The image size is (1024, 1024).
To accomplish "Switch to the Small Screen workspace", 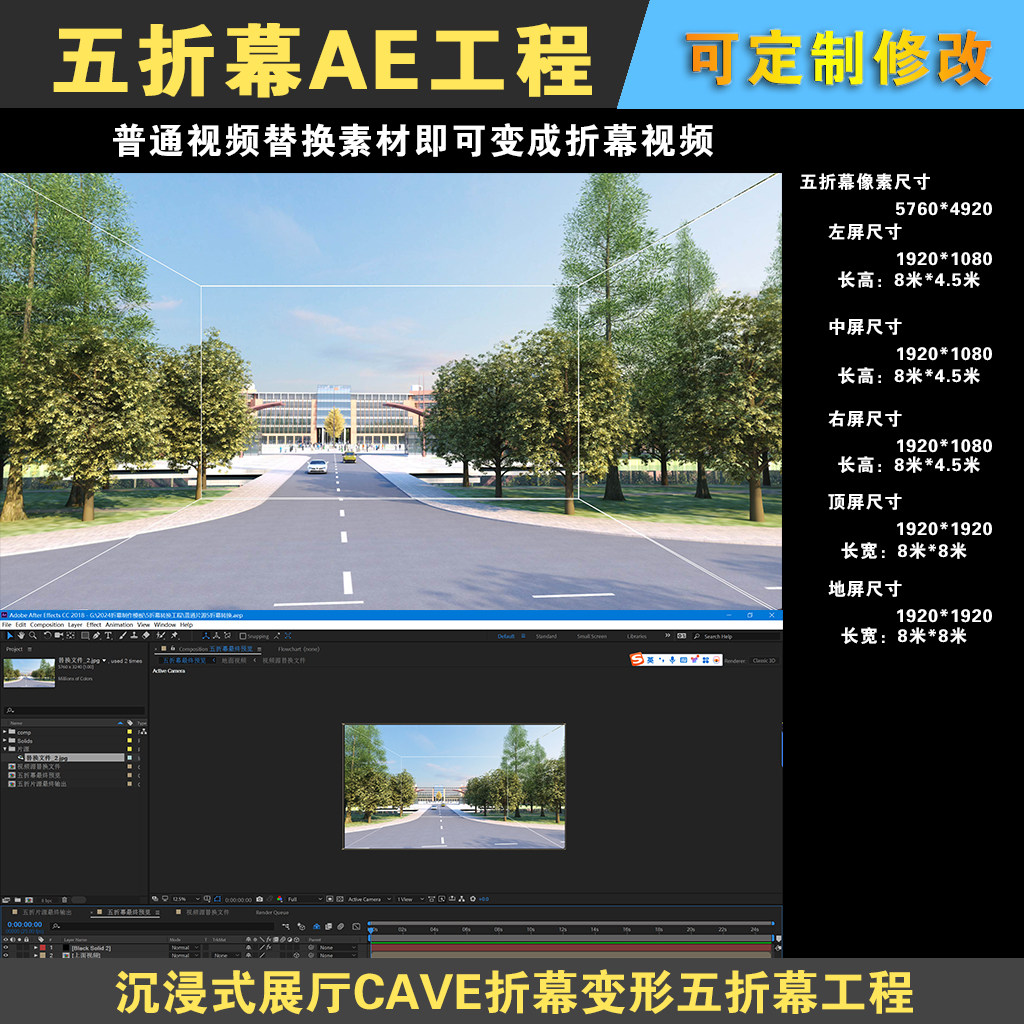I will click(x=592, y=636).
